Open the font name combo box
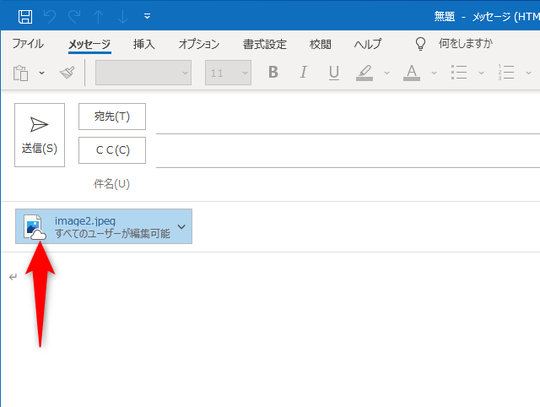540x407 pixels. [143, 73]
